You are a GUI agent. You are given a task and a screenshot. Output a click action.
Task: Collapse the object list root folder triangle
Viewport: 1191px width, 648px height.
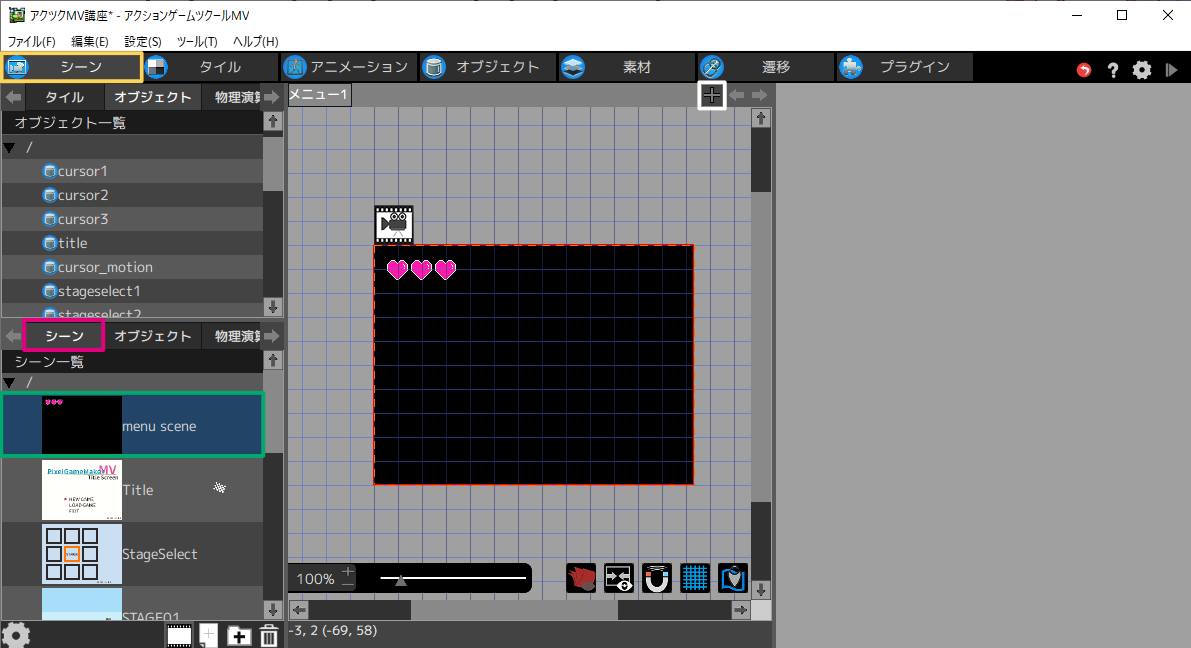(x=10, y=148)
